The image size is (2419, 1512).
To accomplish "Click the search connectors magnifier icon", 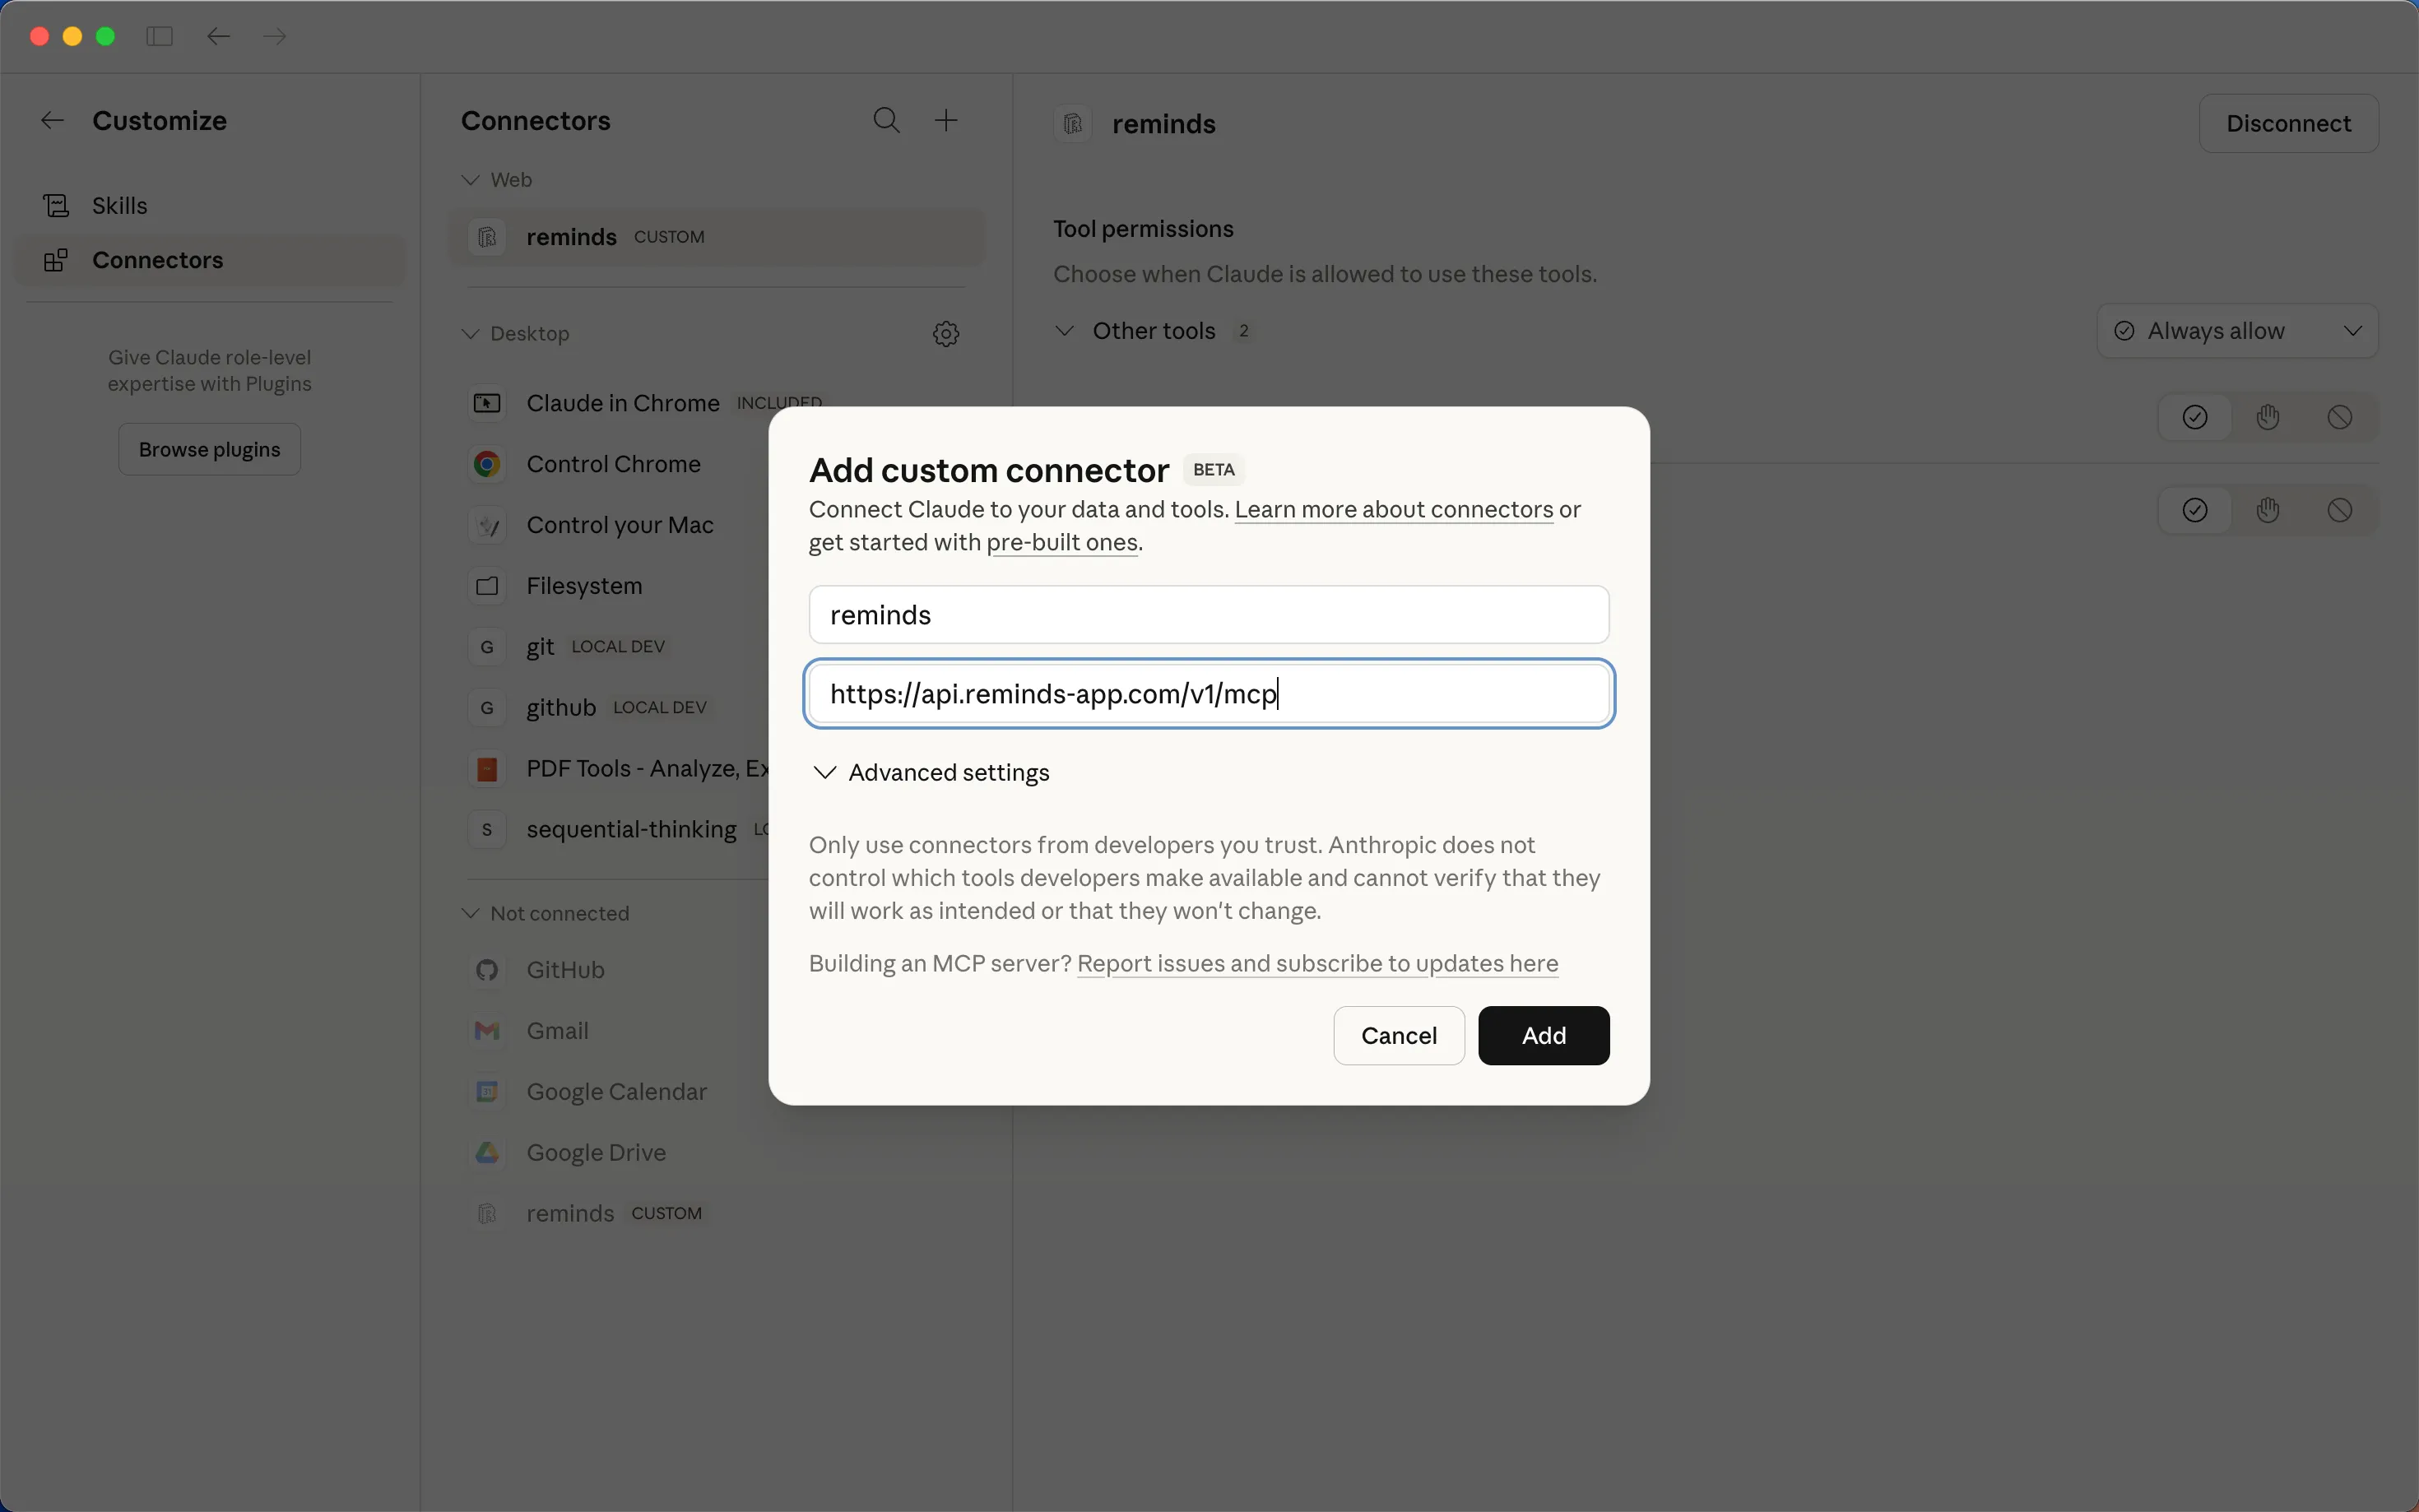I will [x=886, y=121].
